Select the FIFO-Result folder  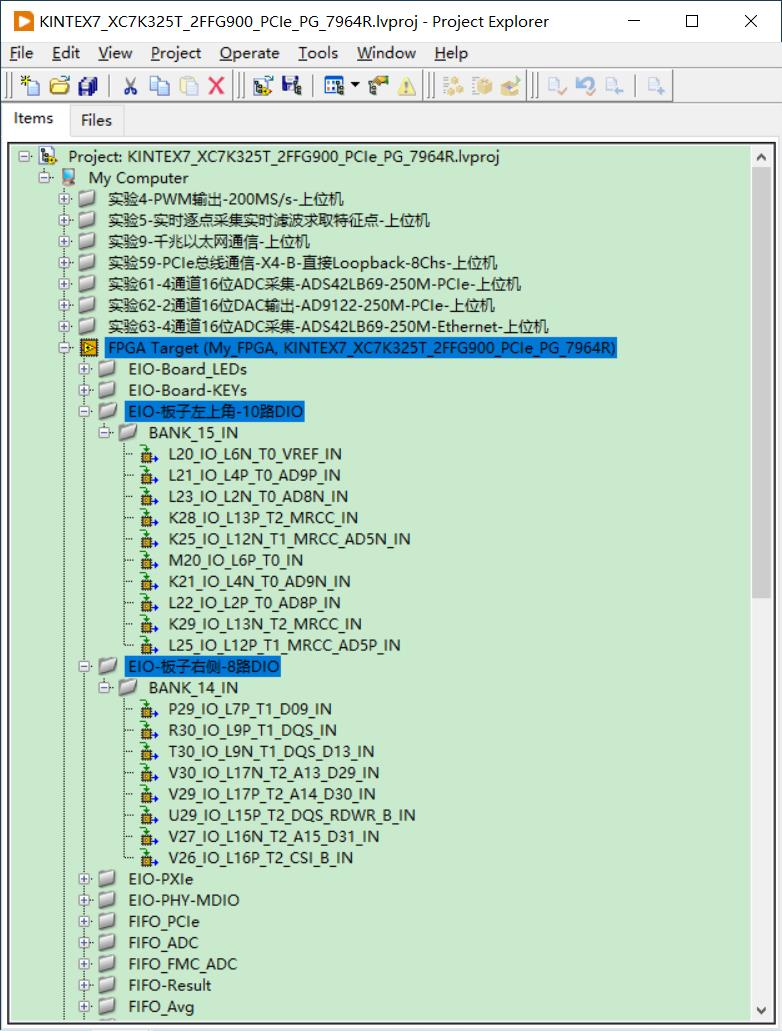[170, 985]
